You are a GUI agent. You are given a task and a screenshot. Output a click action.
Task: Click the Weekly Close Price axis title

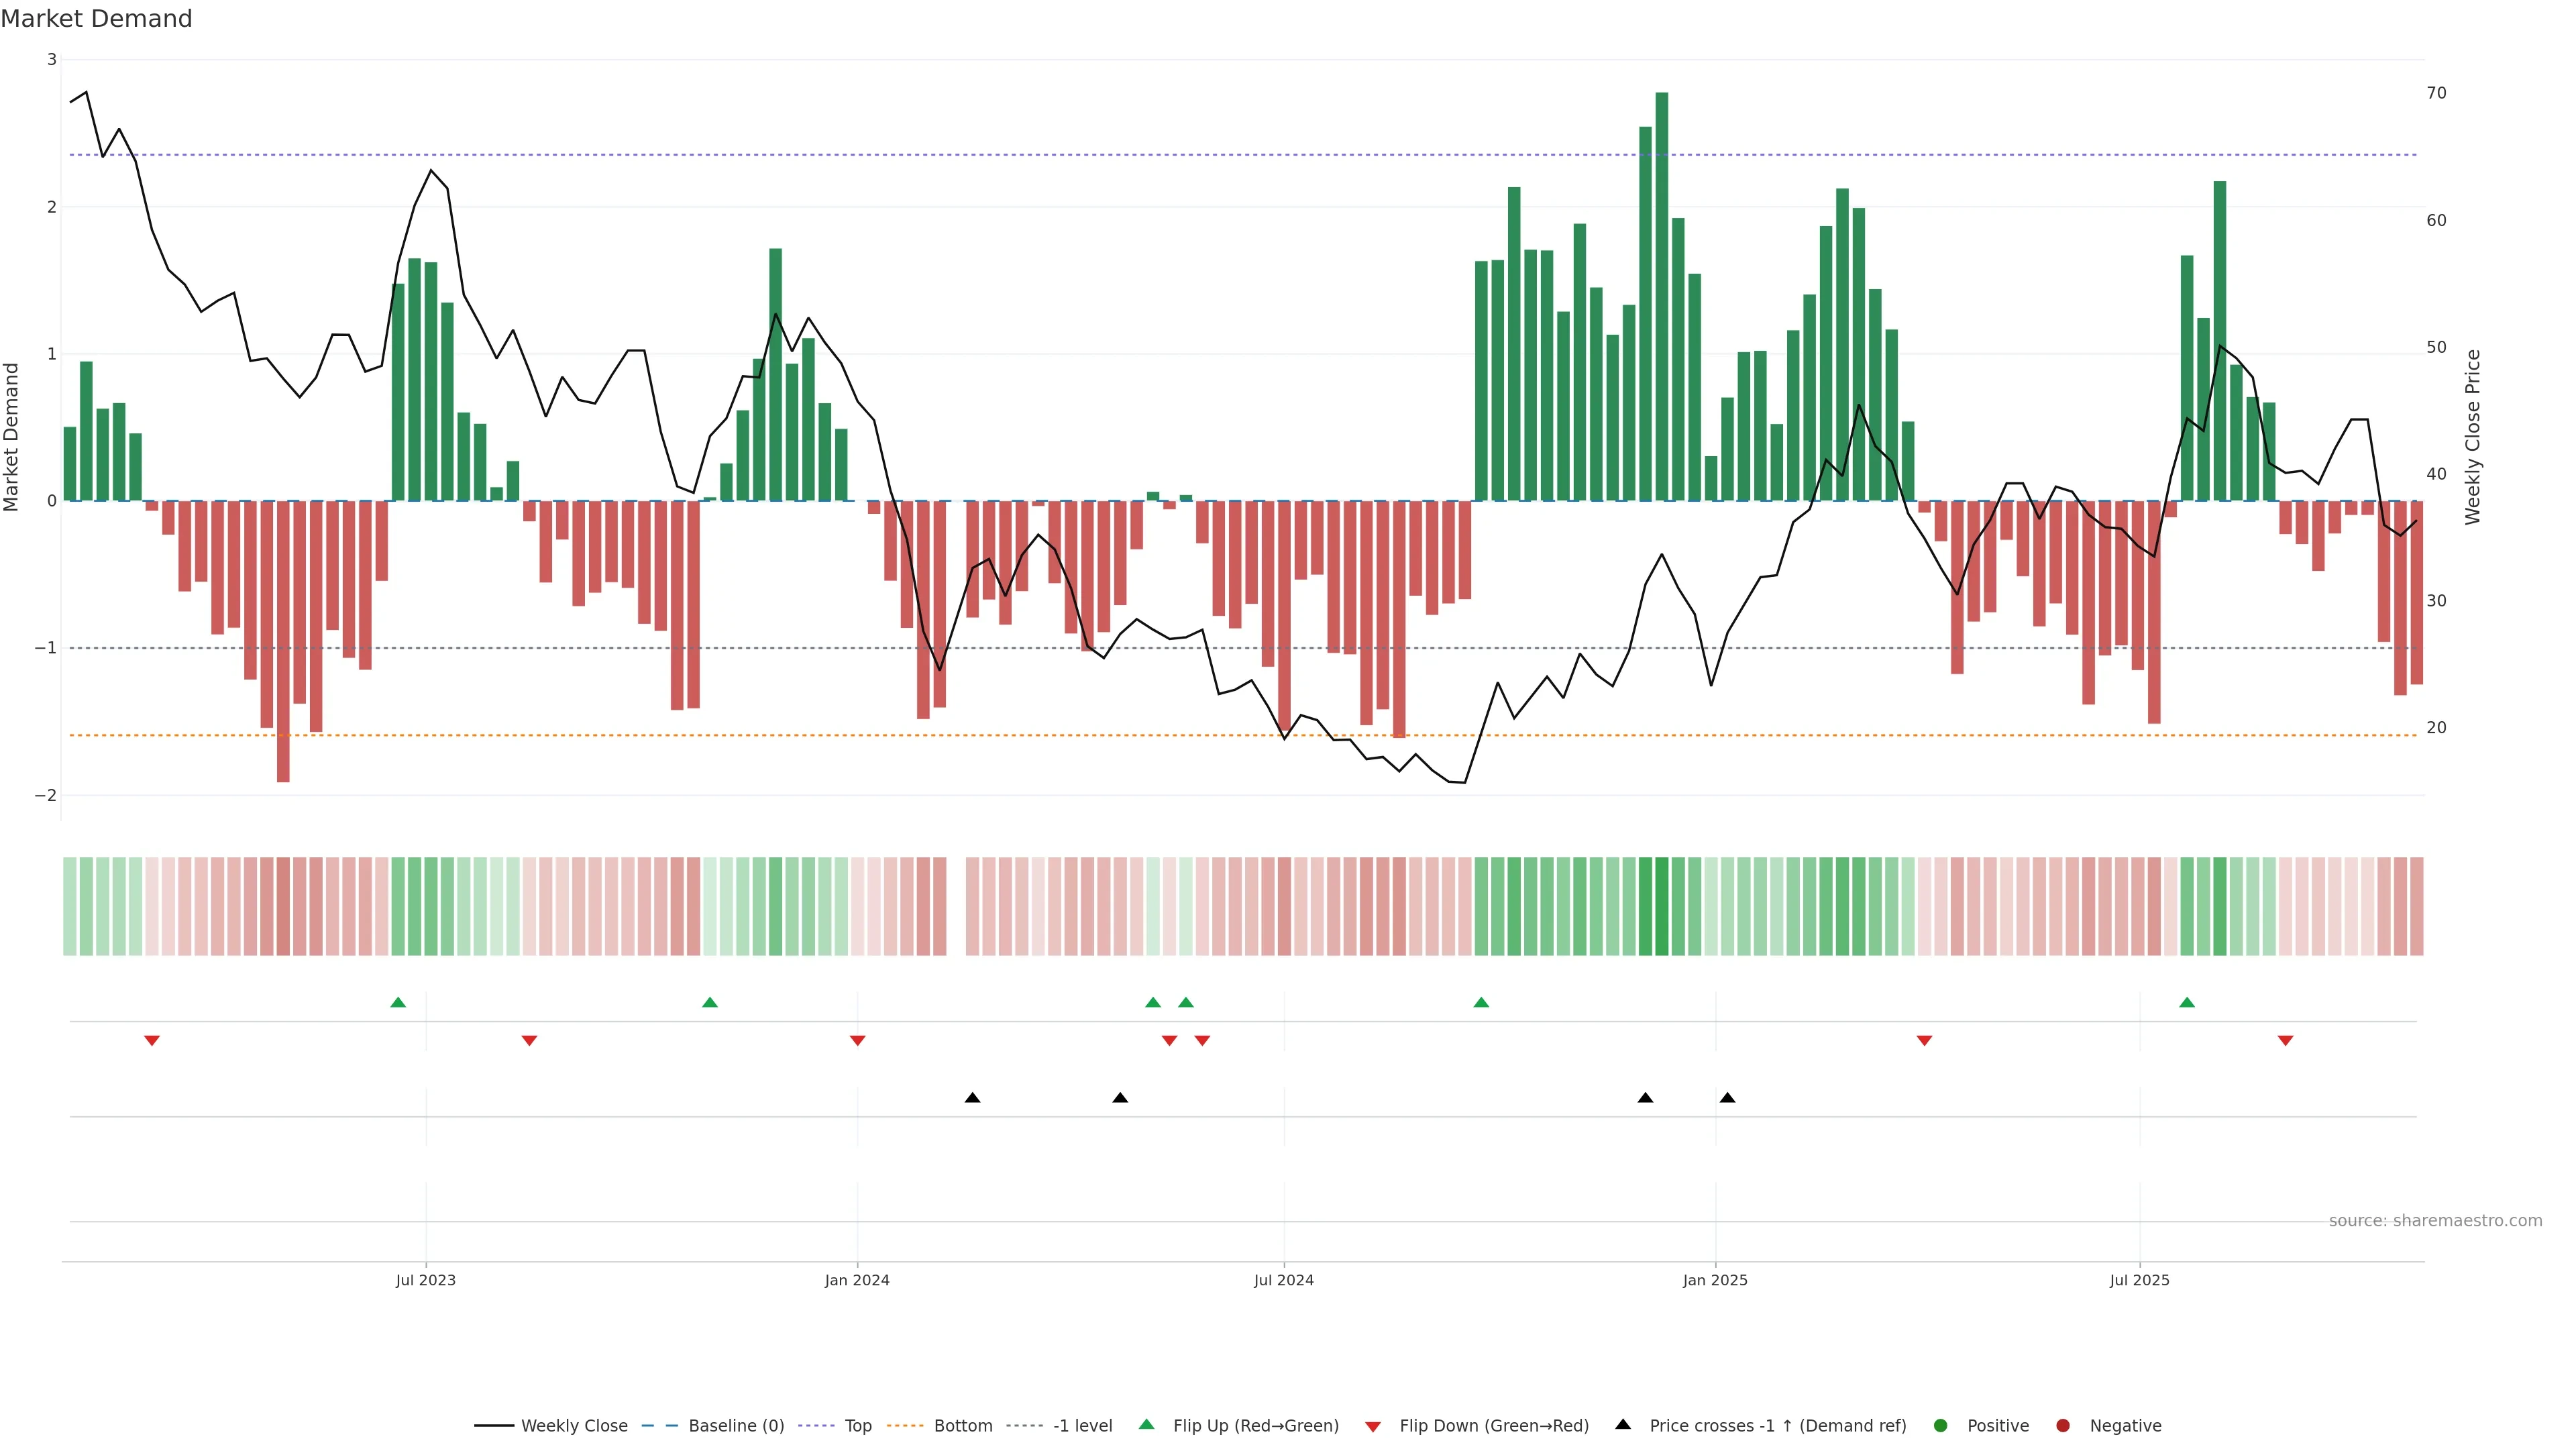(2473, 437)
